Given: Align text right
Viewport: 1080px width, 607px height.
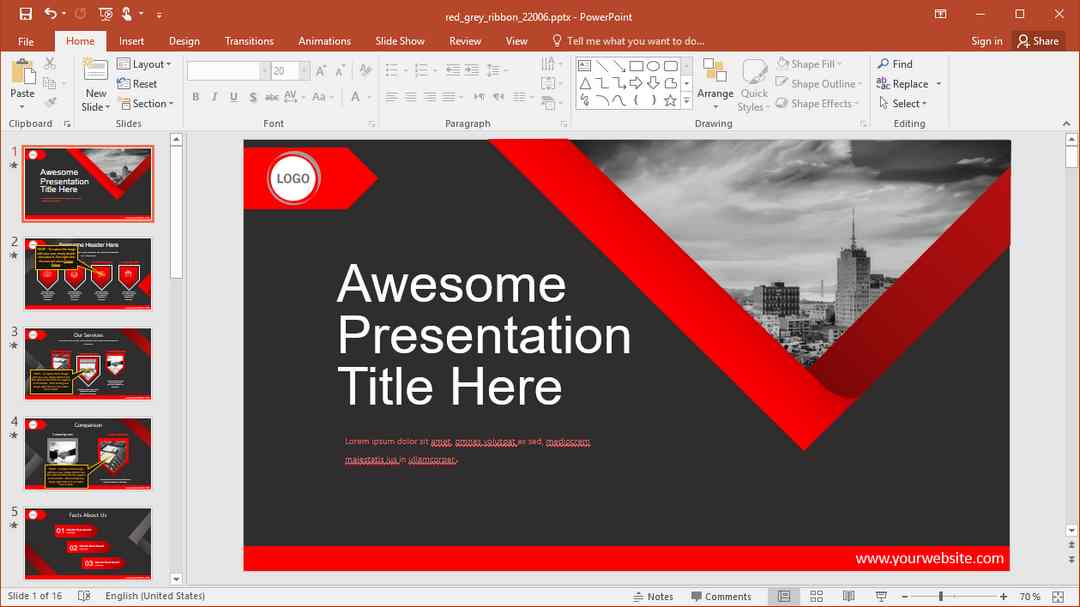Looking at the screenshot, I should pyautogui.click(x=430, y=97).
